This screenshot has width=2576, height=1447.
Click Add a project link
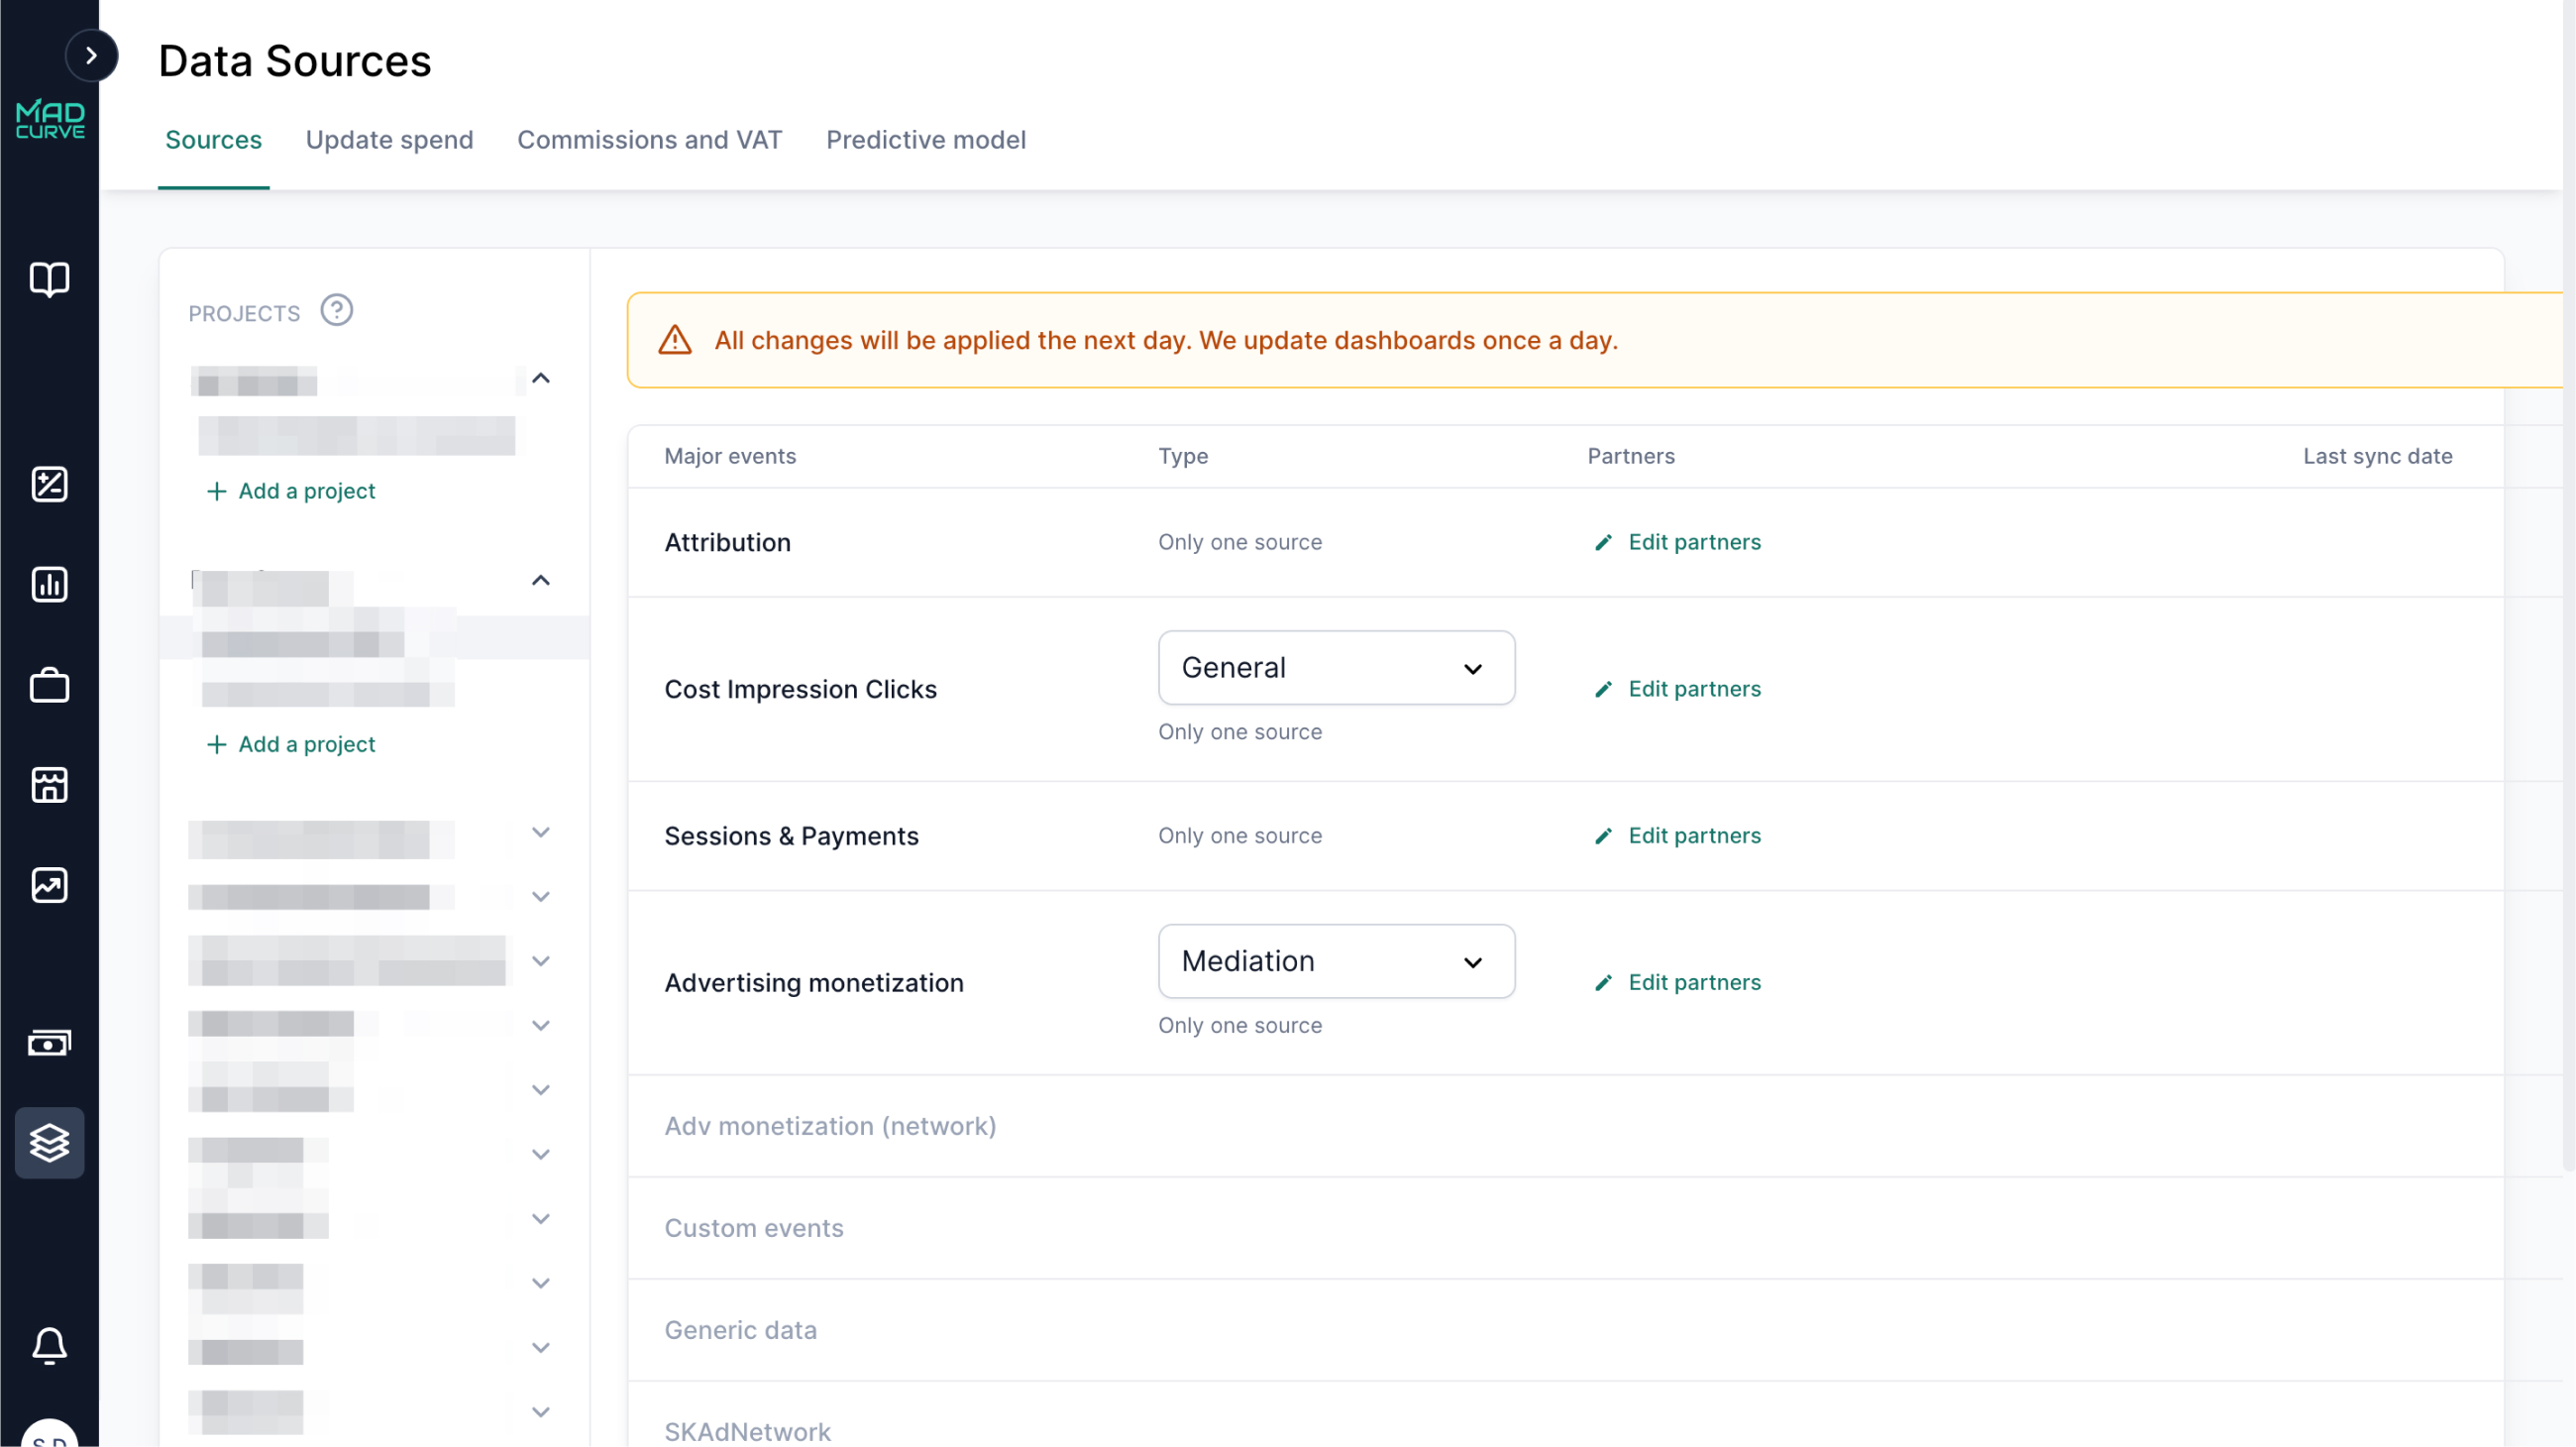(x=291, y=490)
